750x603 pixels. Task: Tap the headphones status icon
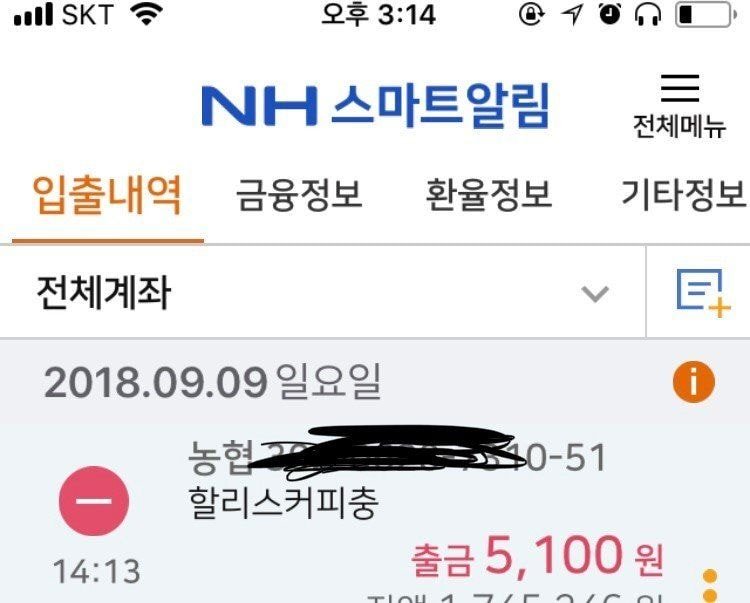coord(648,14)
